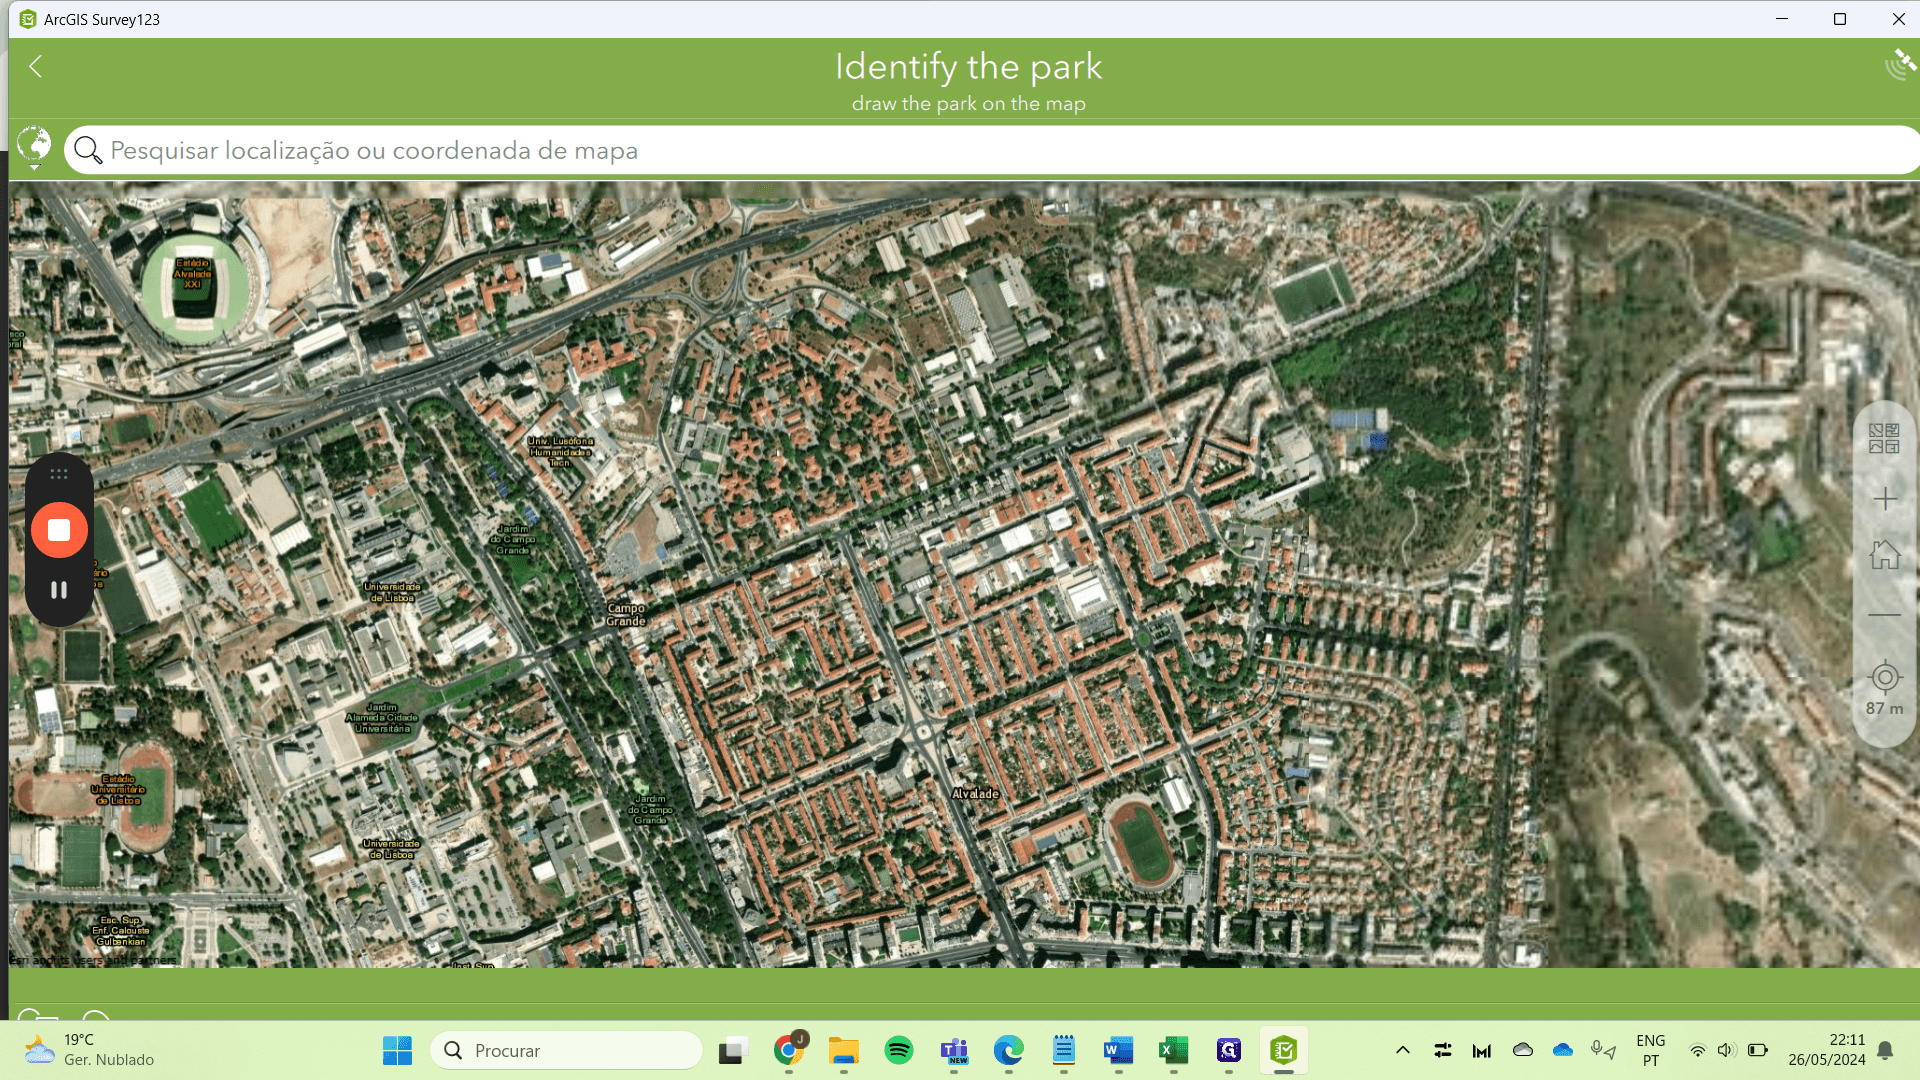Zoom in with the plus button
The image size is (1920, 1080).
pos(1885,499)
